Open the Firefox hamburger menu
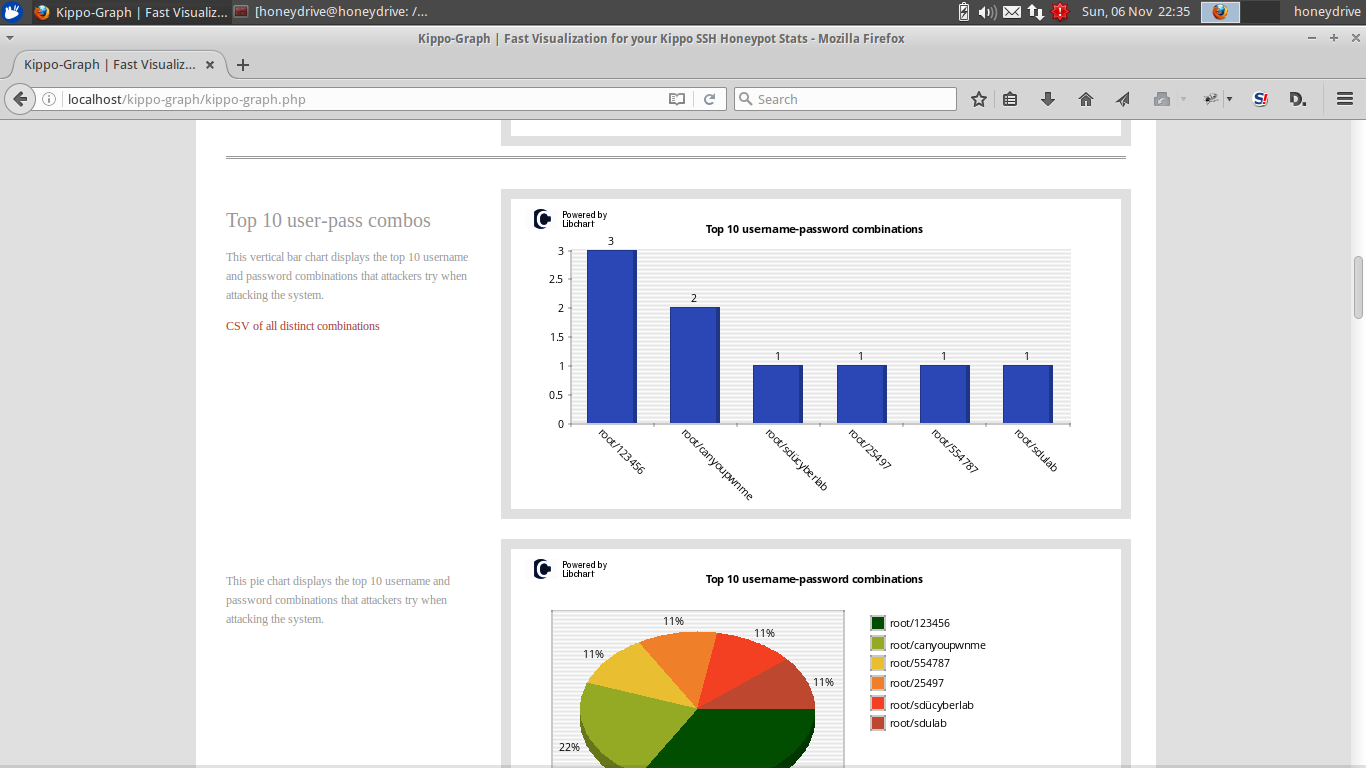 tap(1345, 99)
